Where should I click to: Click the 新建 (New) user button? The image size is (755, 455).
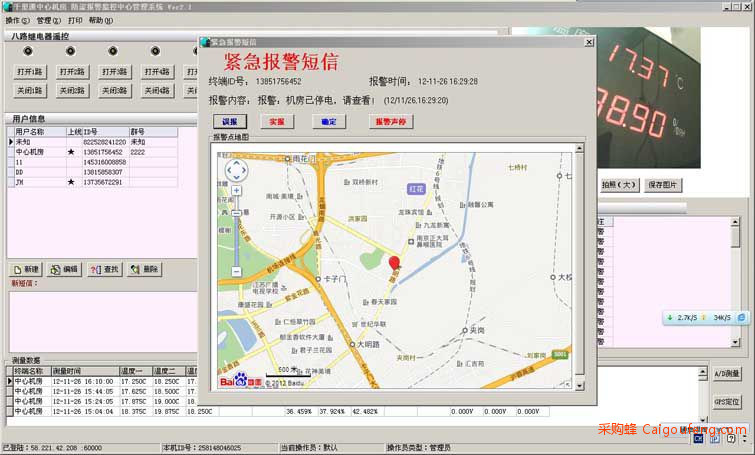pos(26,270)
